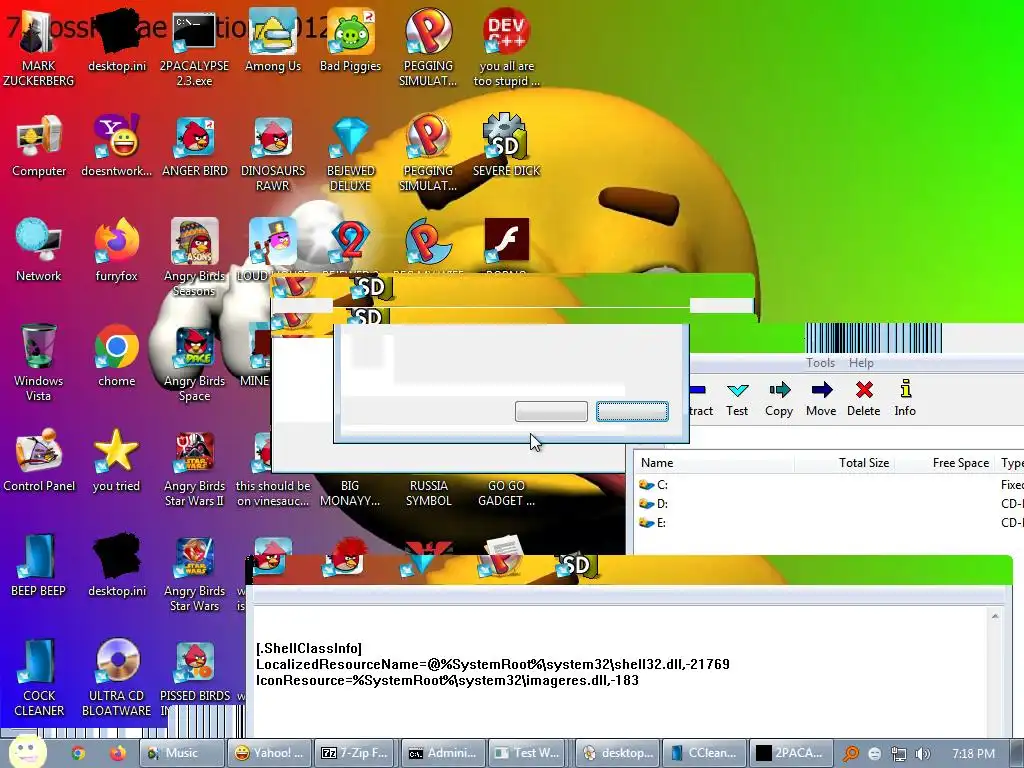
Task: Click the network tray icon
Action: pyautogui.click(x=899, y=754)
